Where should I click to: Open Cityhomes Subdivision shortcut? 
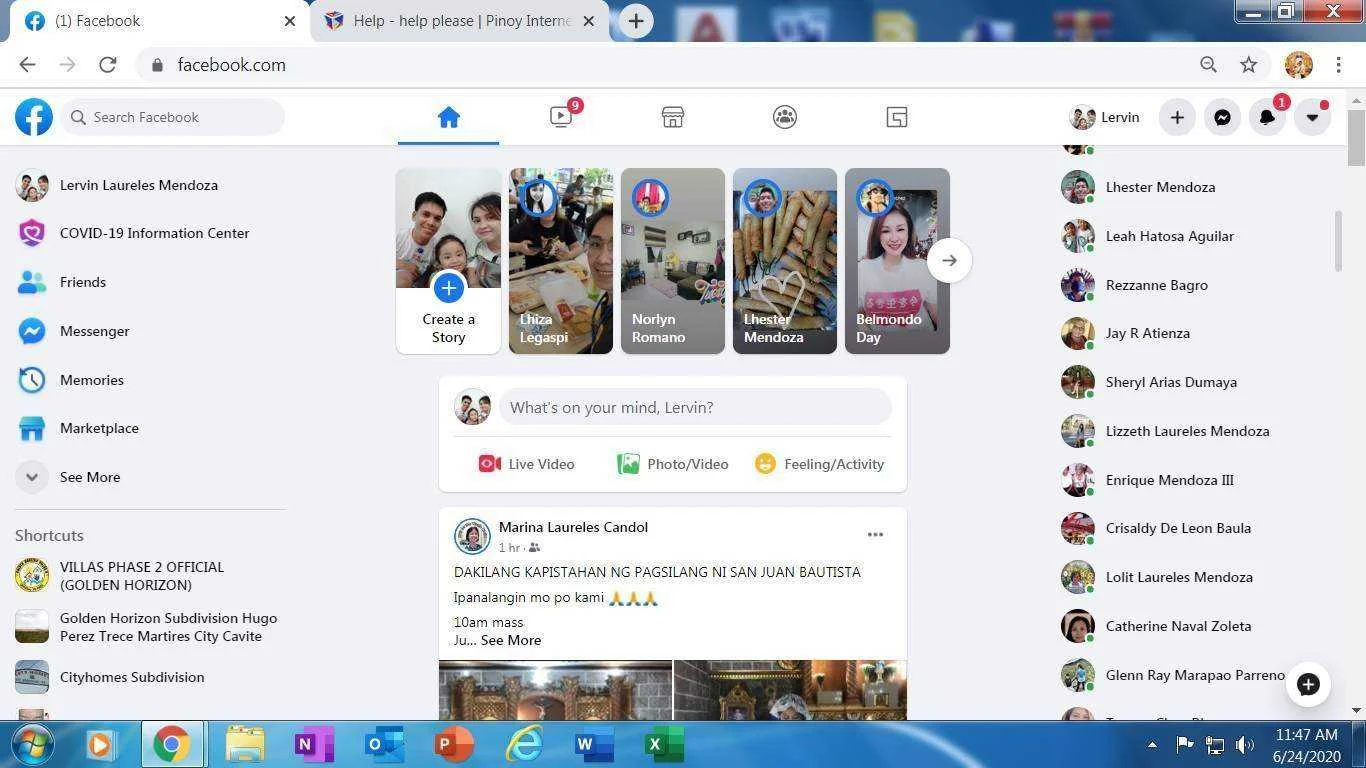click(150, 677)
